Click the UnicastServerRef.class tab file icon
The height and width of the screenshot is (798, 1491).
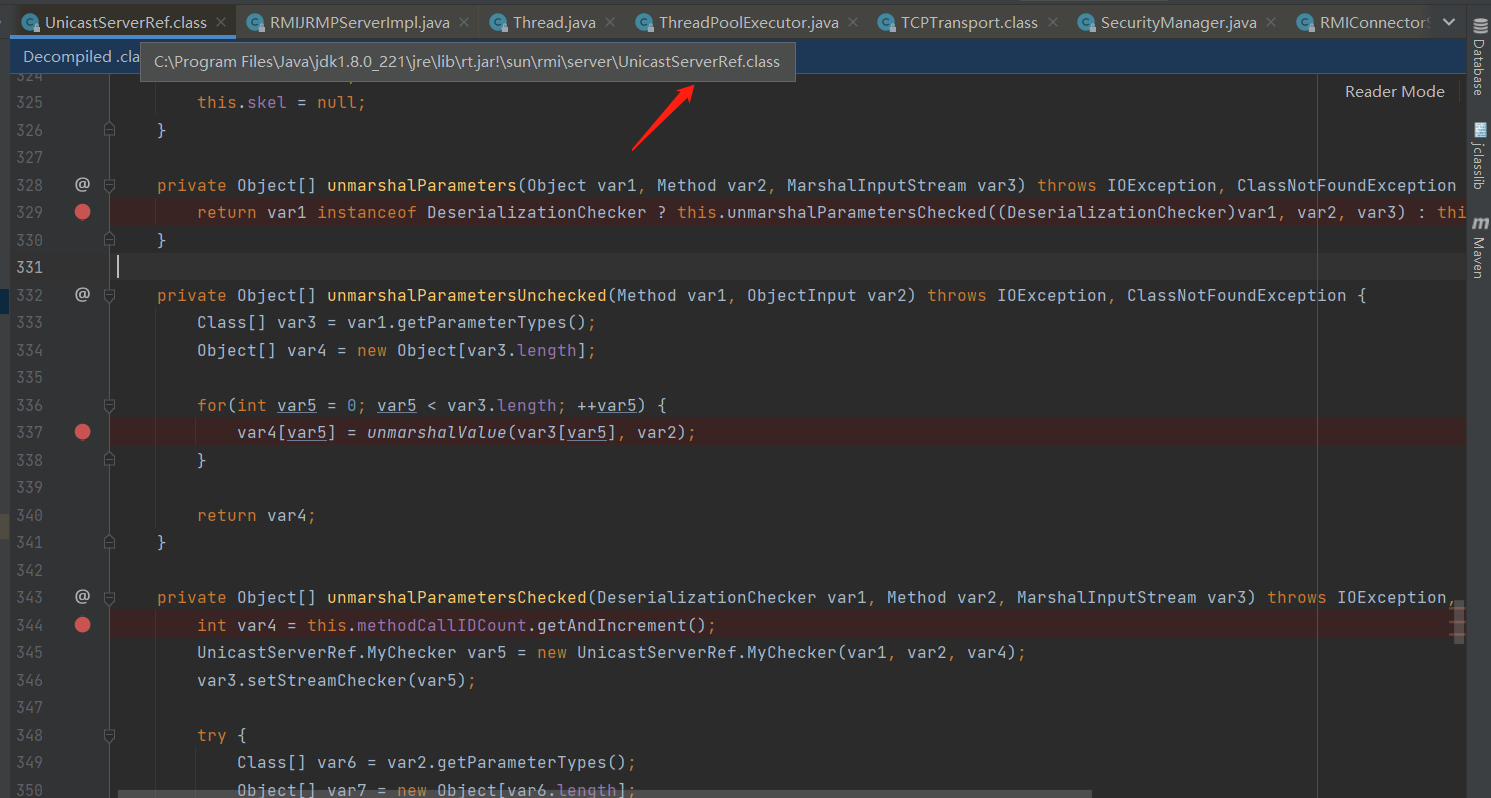pyautogui.click(x=30, y=22)
